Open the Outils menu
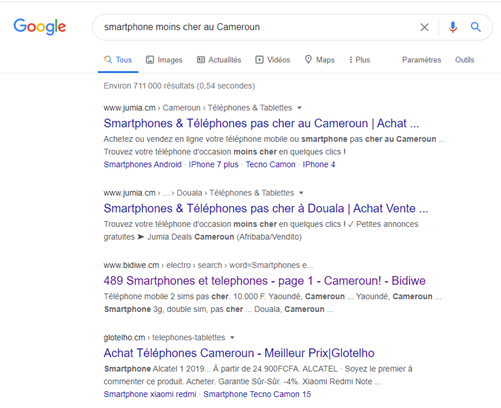 pyautogui.click(x=465, y=60)
